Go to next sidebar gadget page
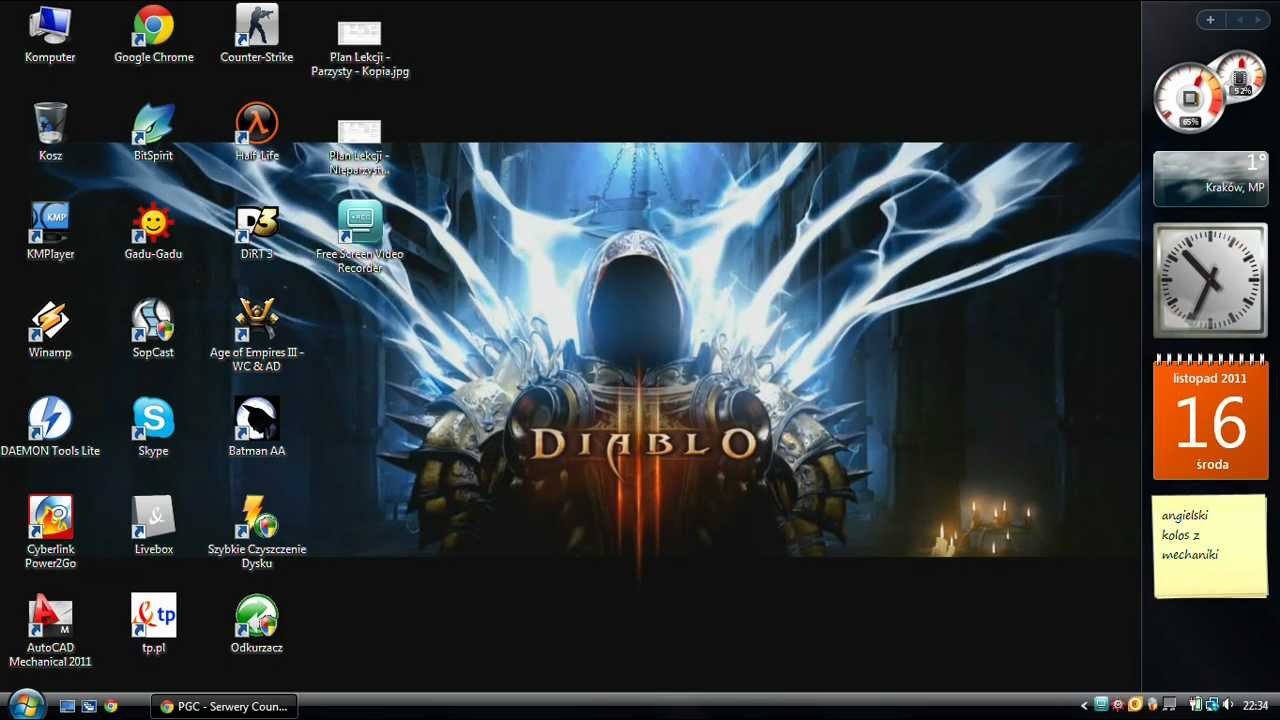 (x=1257, y=20)
